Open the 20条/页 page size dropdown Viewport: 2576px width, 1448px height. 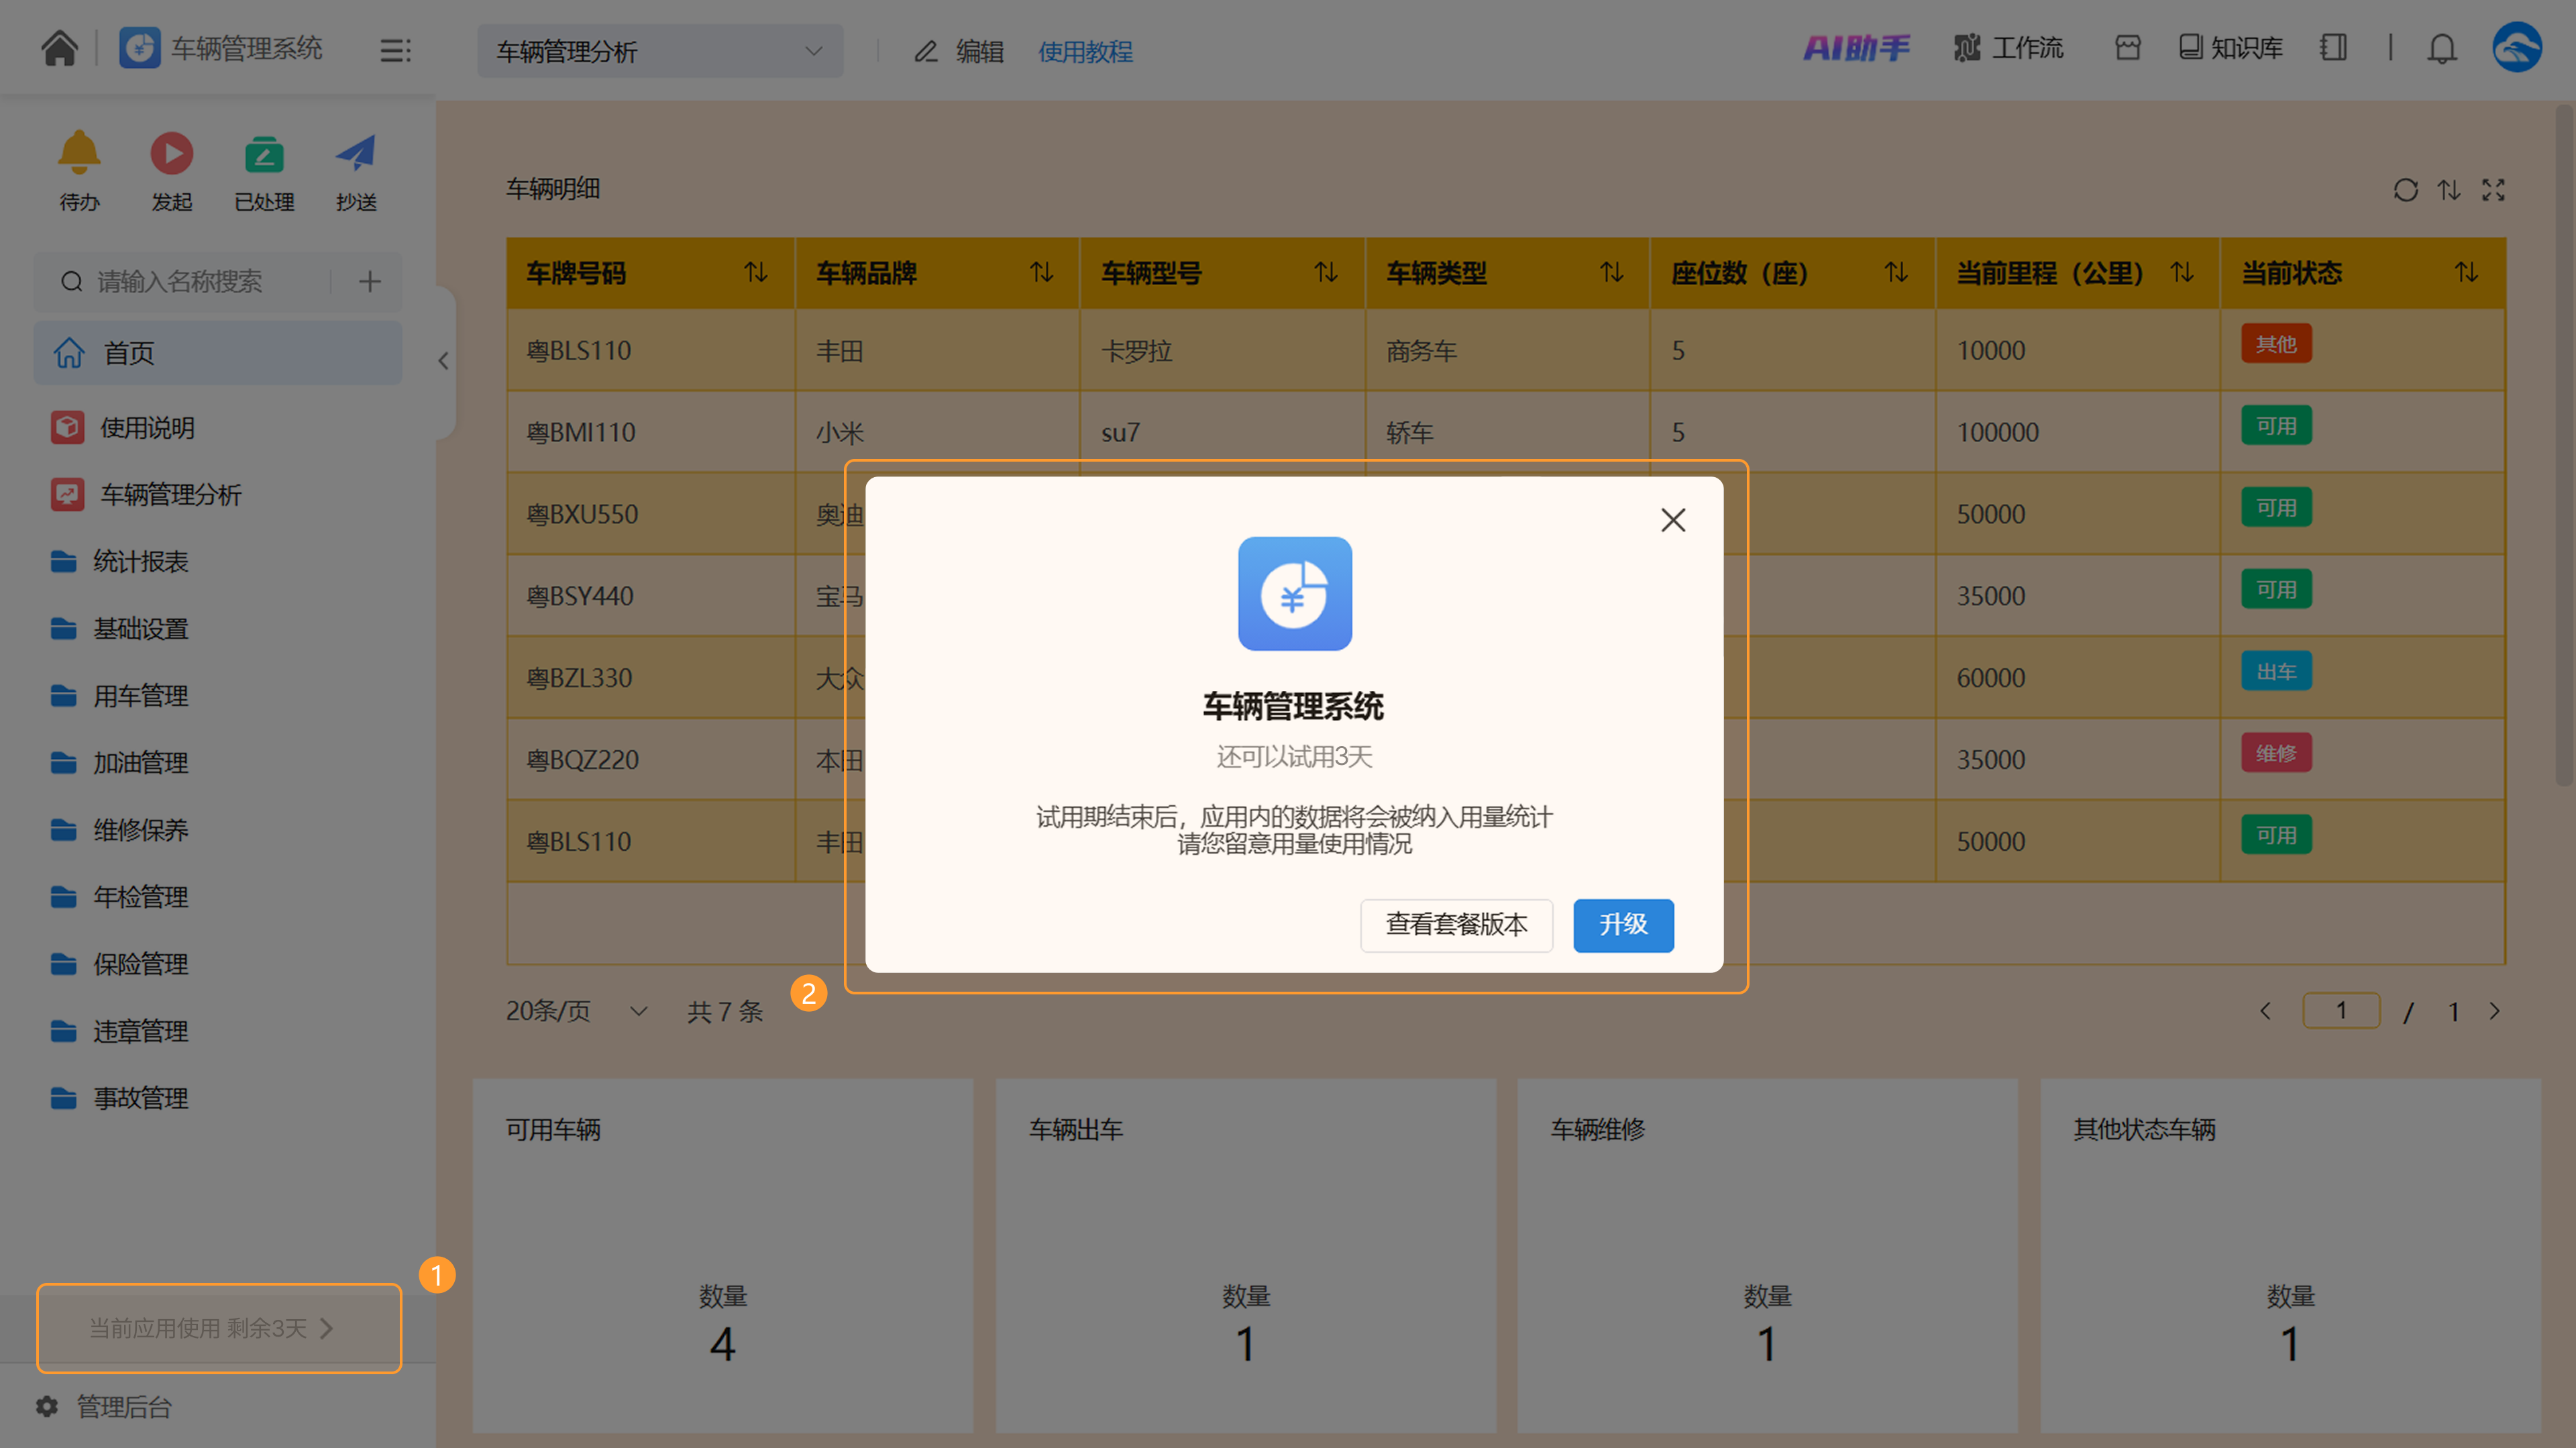click(x=576, y=1011)
